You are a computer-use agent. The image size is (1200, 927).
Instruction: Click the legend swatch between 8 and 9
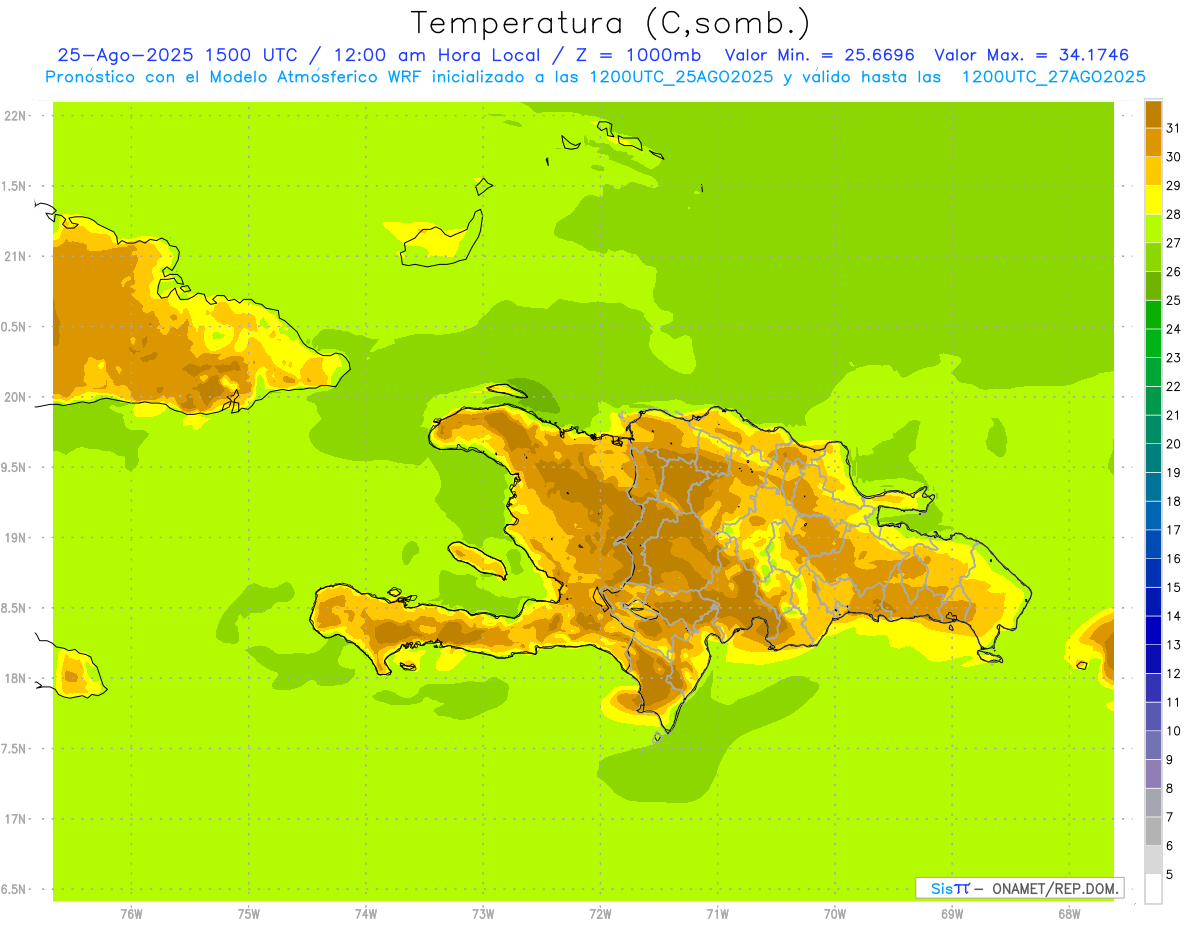(x=1153, y=774)
